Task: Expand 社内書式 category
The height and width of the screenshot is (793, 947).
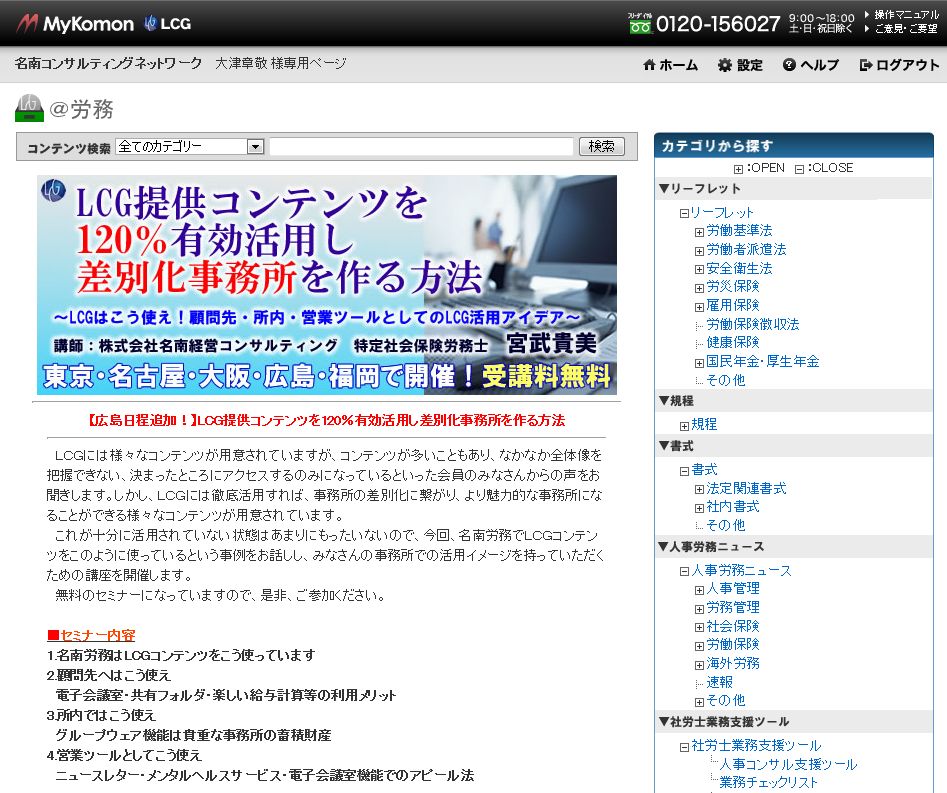Action: click(699, 509)
